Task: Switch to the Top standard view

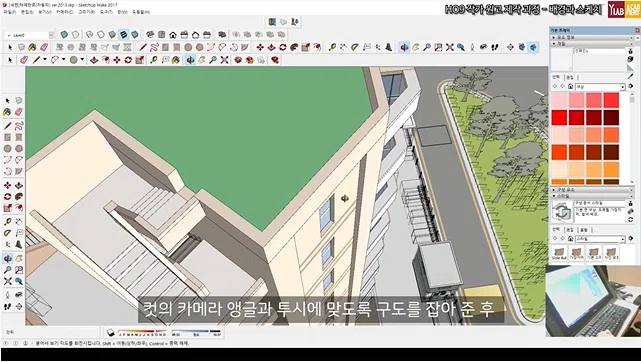Action: pyautogui.click(x=161, y=35)
